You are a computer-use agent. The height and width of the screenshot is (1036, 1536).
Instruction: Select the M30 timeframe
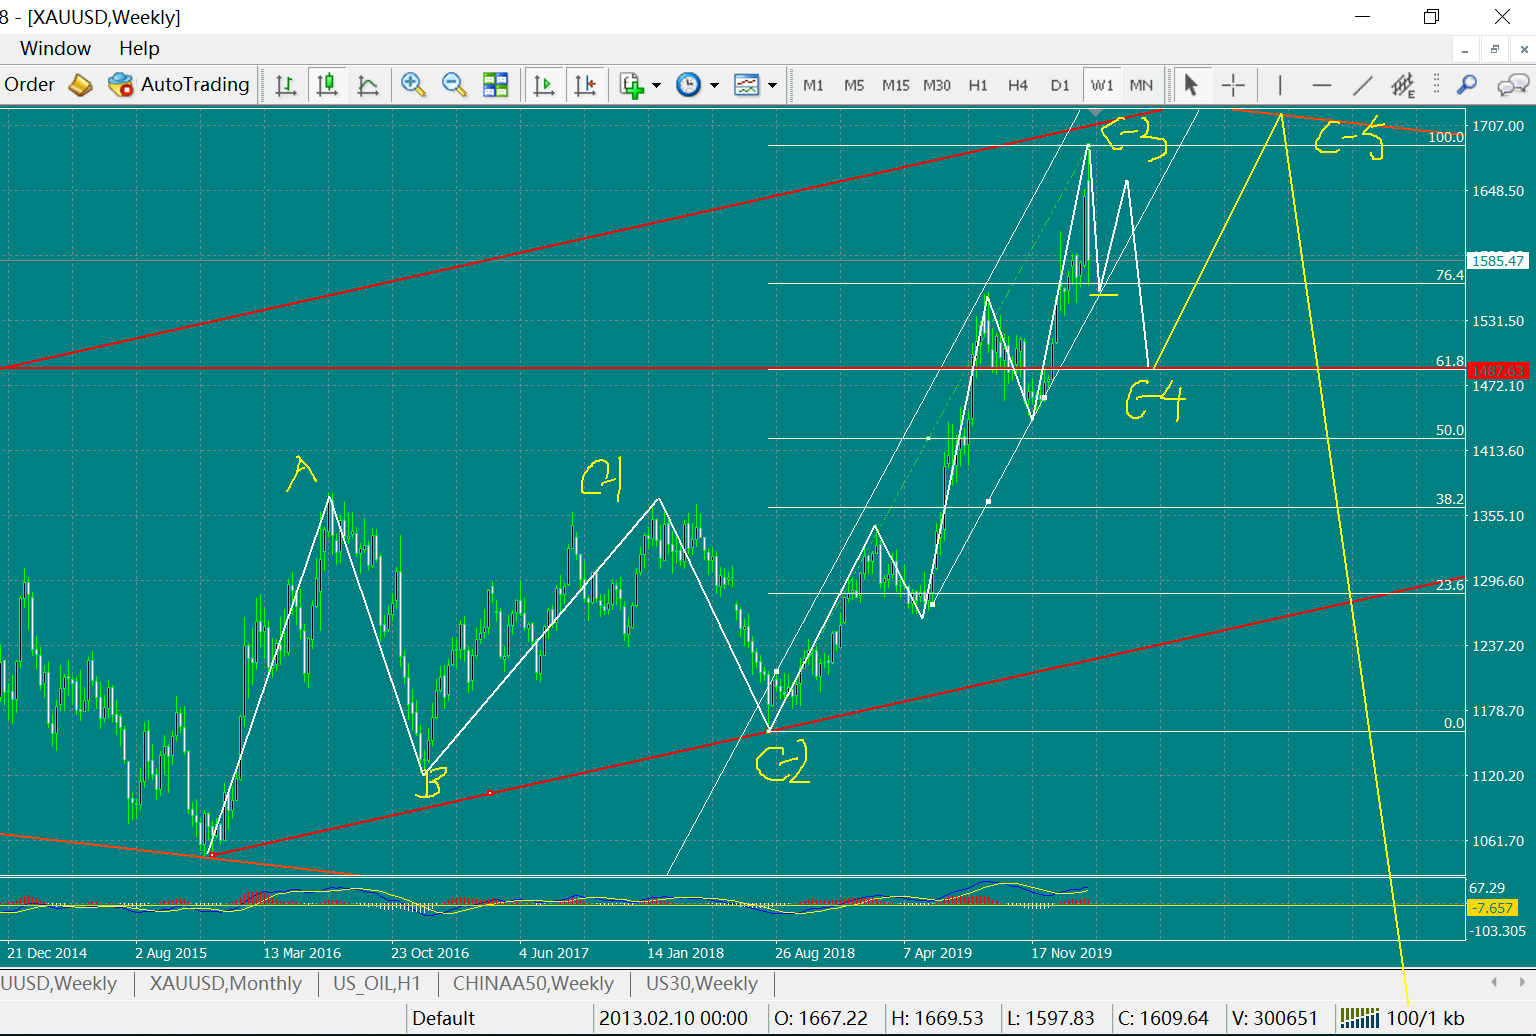(x=937, y=85)
